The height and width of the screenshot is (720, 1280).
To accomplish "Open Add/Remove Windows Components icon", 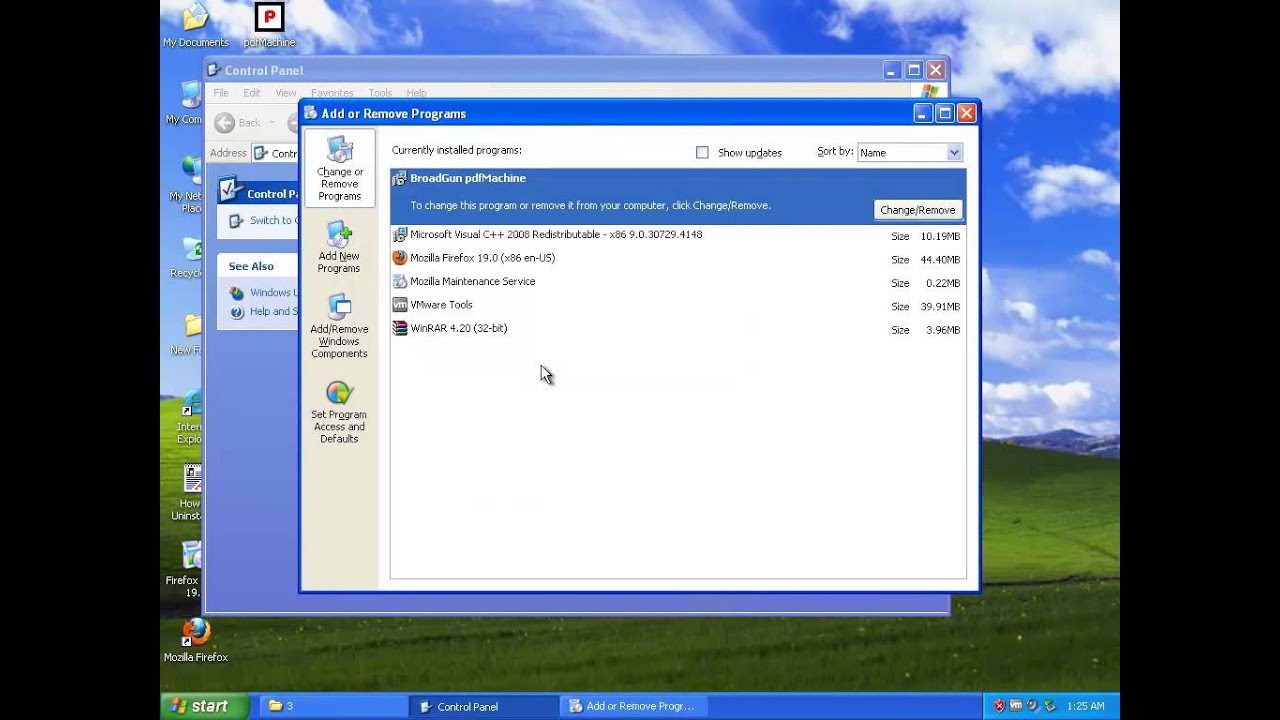I will coord(339,307).
